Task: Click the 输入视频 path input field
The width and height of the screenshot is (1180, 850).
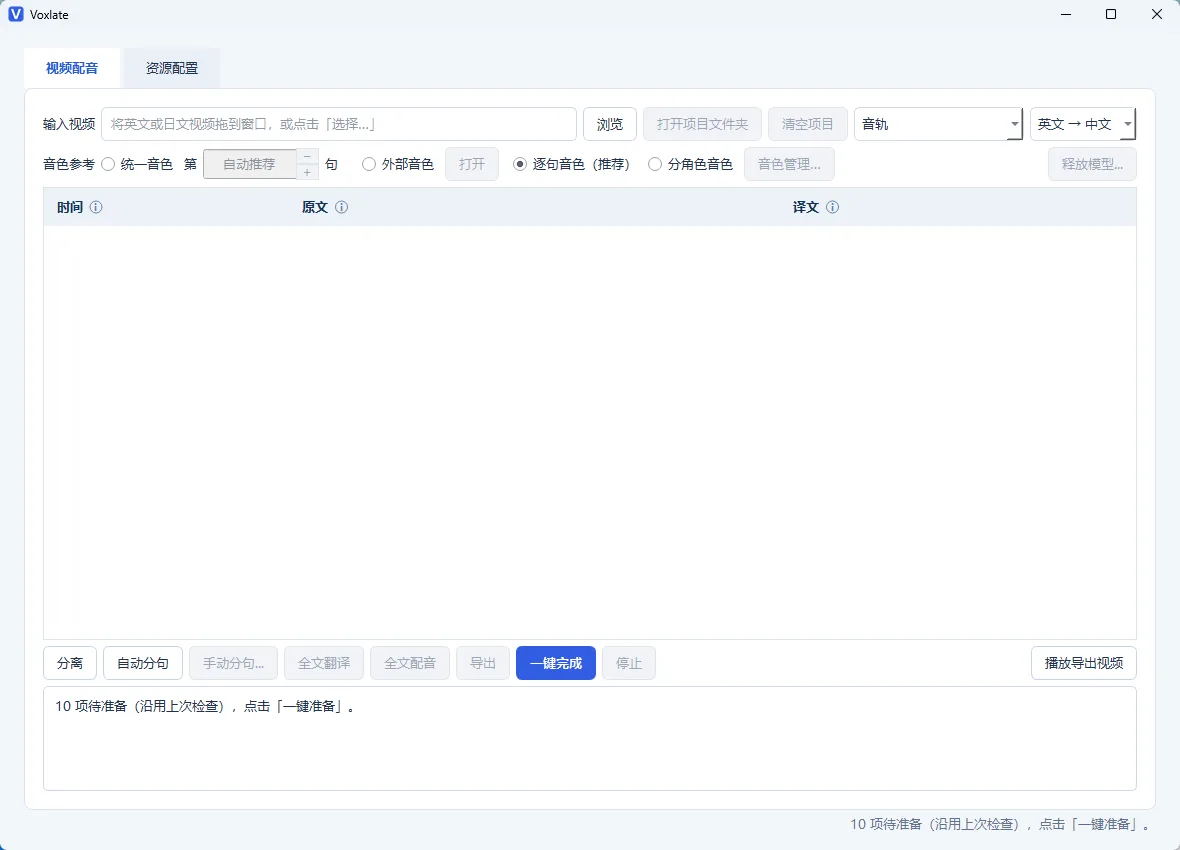Action: tap(339, 124)
